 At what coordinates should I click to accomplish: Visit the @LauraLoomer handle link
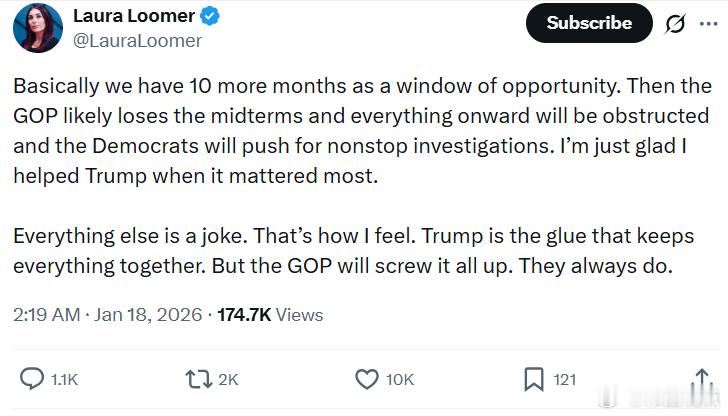137,41
